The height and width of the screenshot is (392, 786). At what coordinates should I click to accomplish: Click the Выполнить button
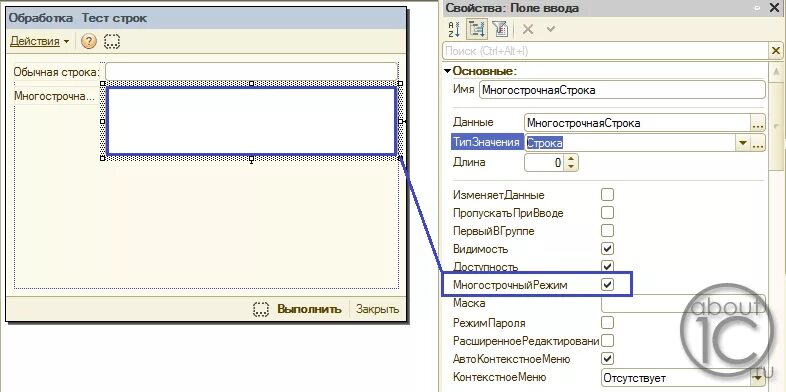point(309,309)
